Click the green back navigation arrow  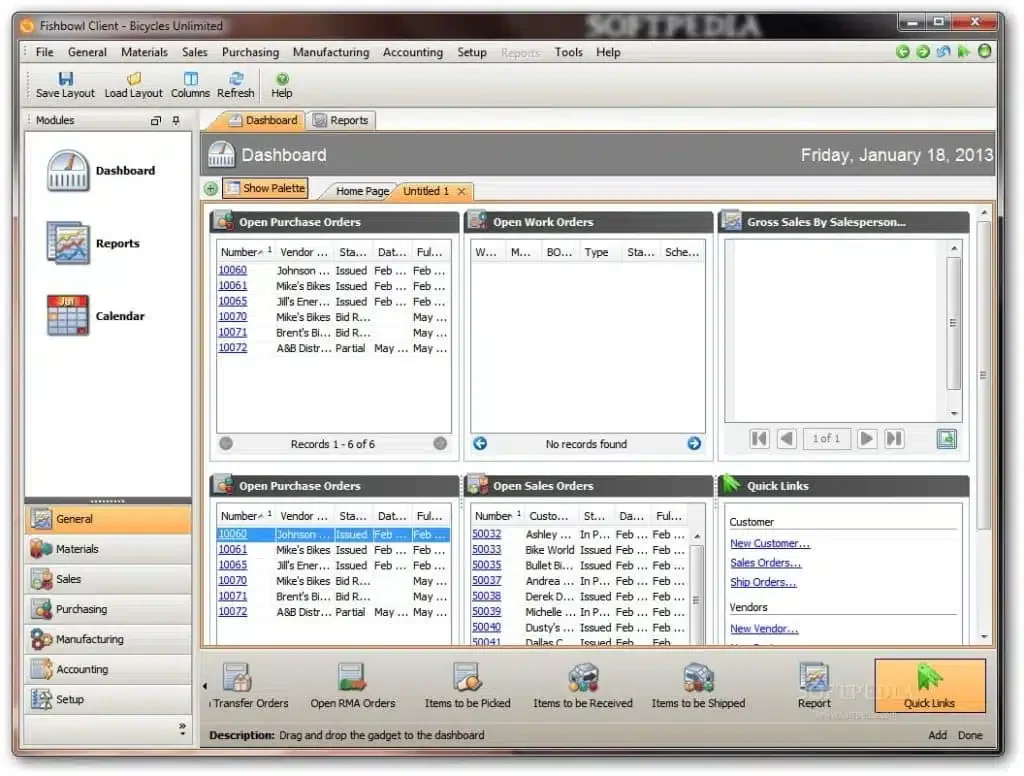pos(903,52)
